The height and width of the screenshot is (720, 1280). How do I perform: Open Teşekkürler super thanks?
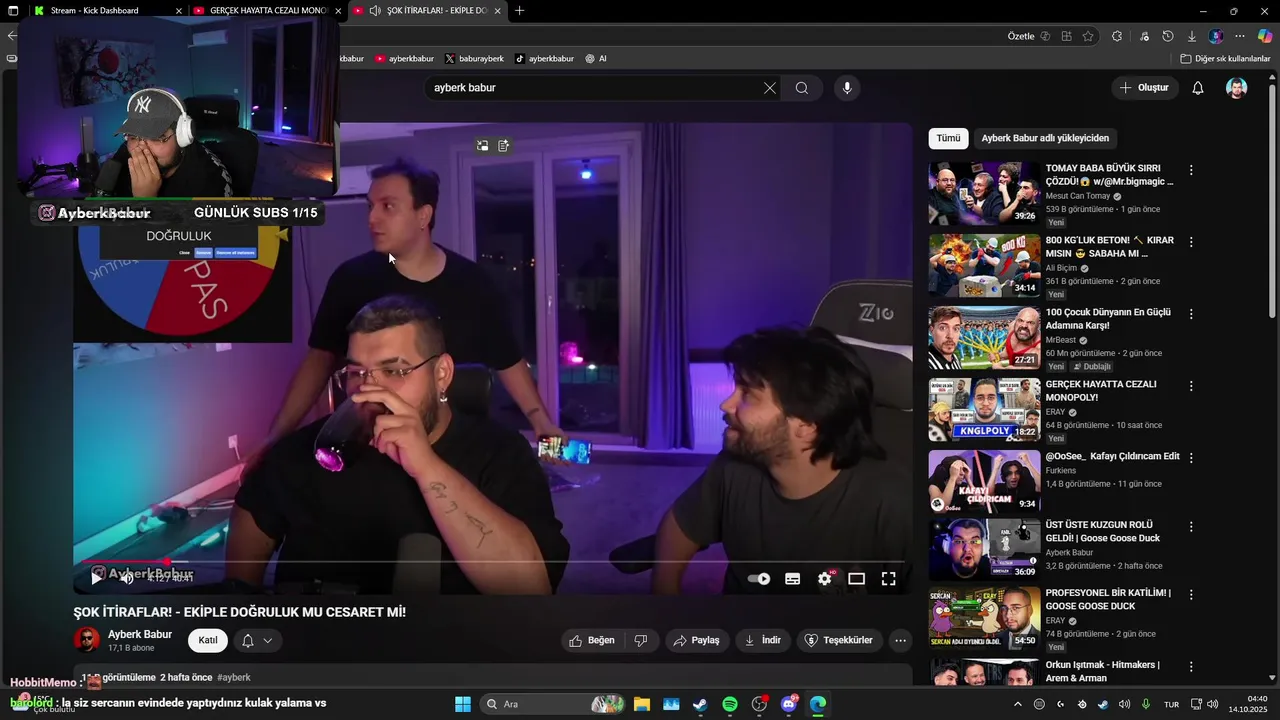coord(839,640)
